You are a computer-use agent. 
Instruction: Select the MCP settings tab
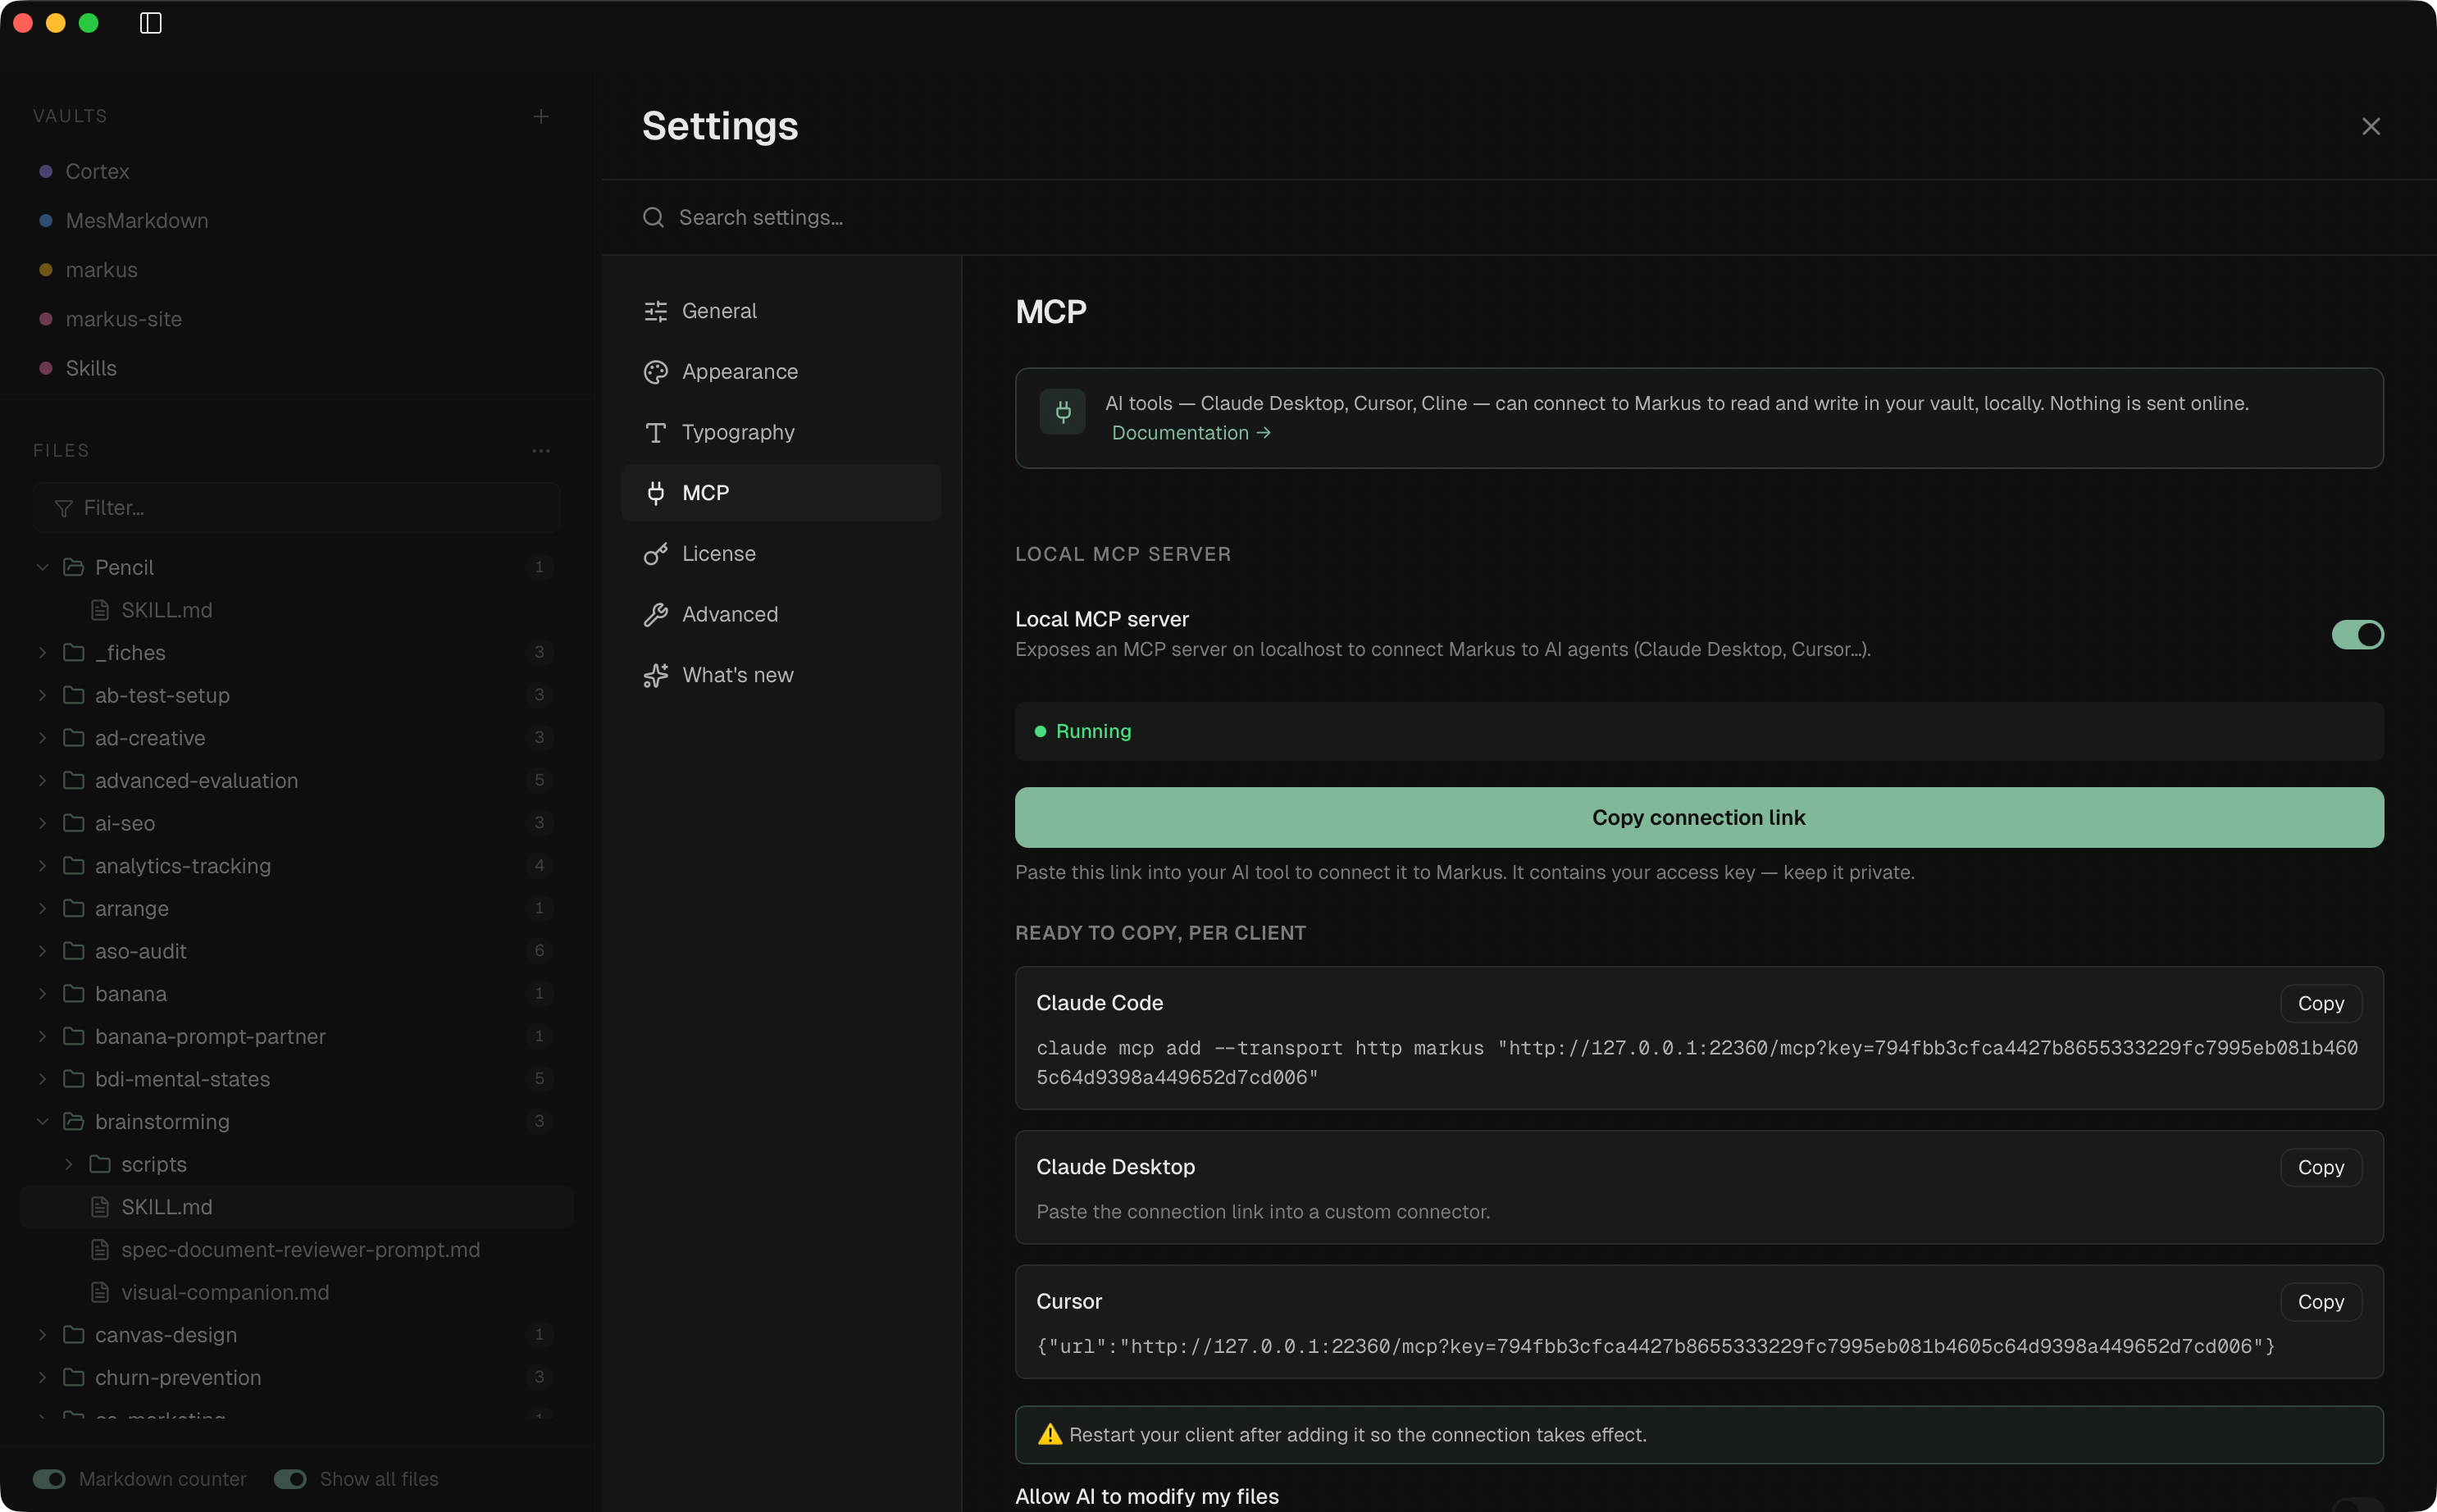point(781,493)
